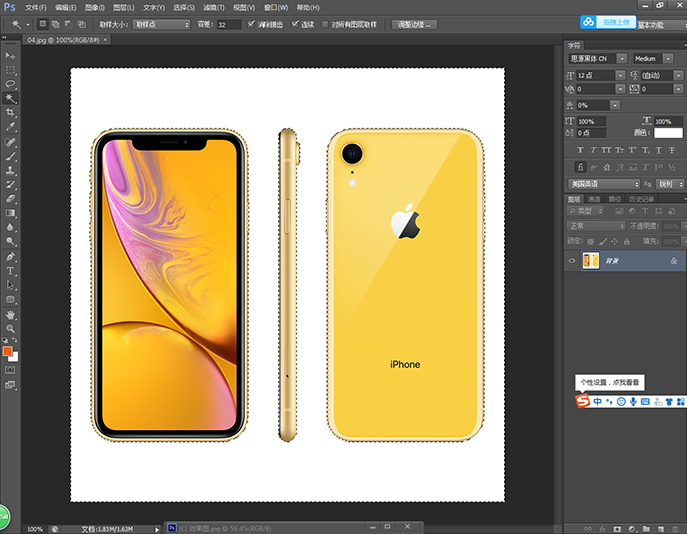Image resolution: width=687 pixels, height=534 pixels.
Task: Toggle the anti-alias checkbox
Action: pos(251,24)
